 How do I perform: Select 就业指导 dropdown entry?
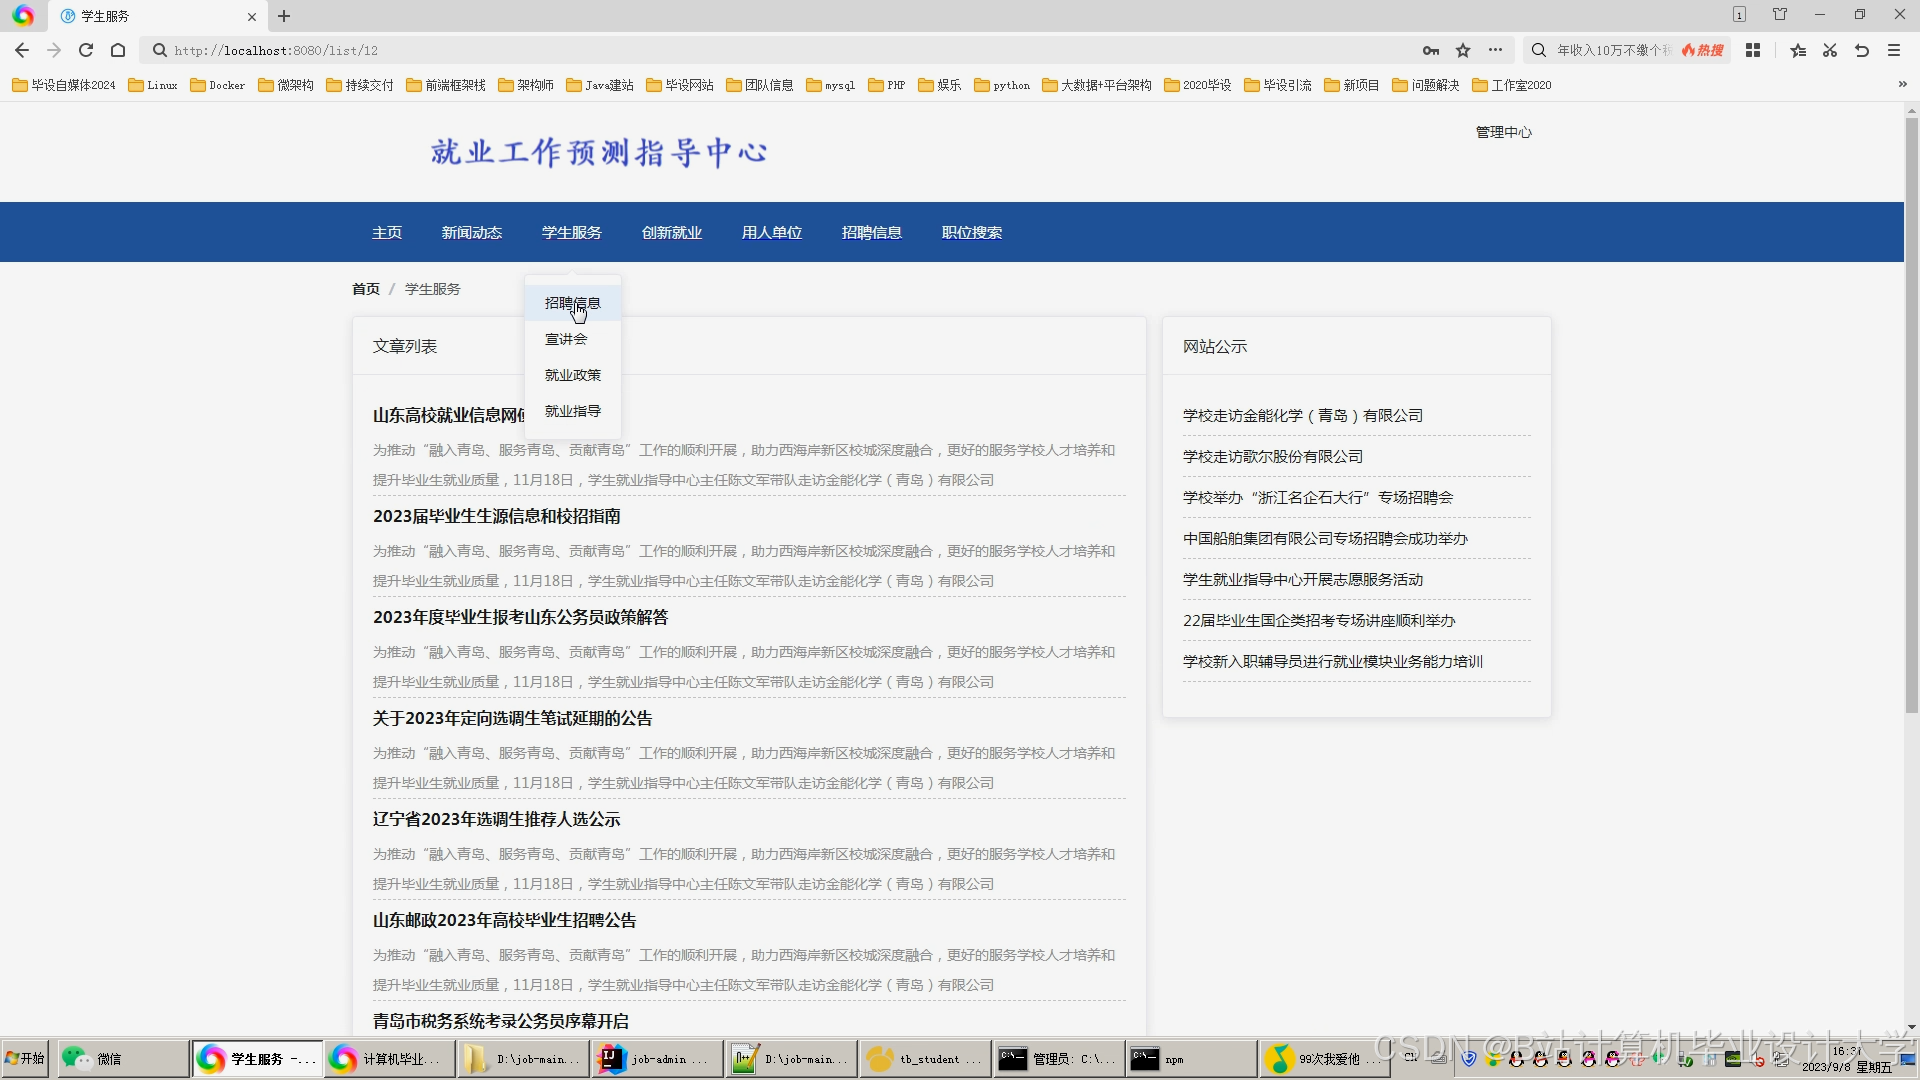pyautogui.click(x=572, y=411)
